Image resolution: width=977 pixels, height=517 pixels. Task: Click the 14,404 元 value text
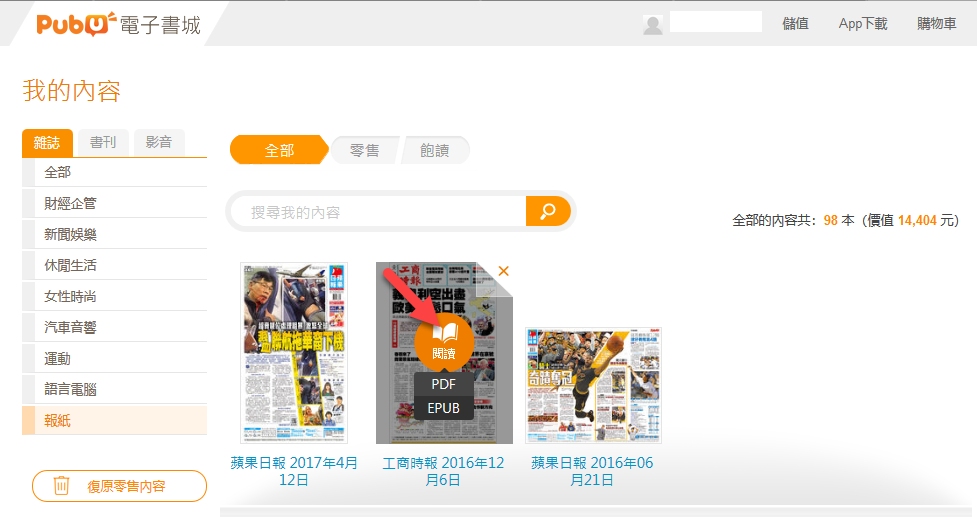tap(925, 221)
